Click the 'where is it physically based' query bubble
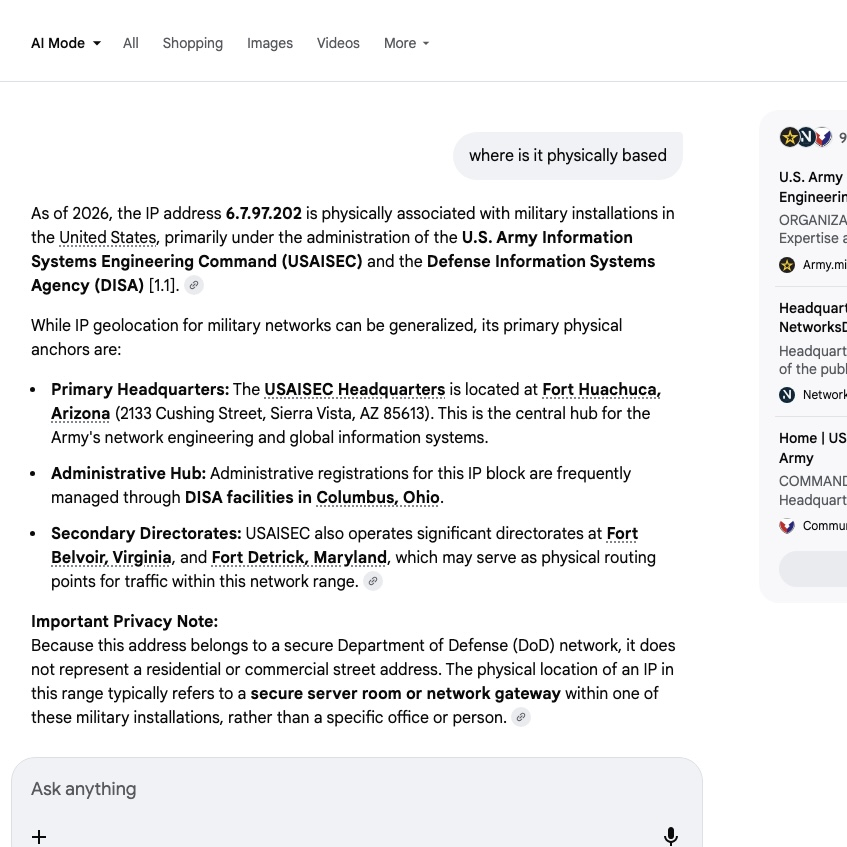The image size is (847, 847). pyautogui.click(x=568, y=156)
